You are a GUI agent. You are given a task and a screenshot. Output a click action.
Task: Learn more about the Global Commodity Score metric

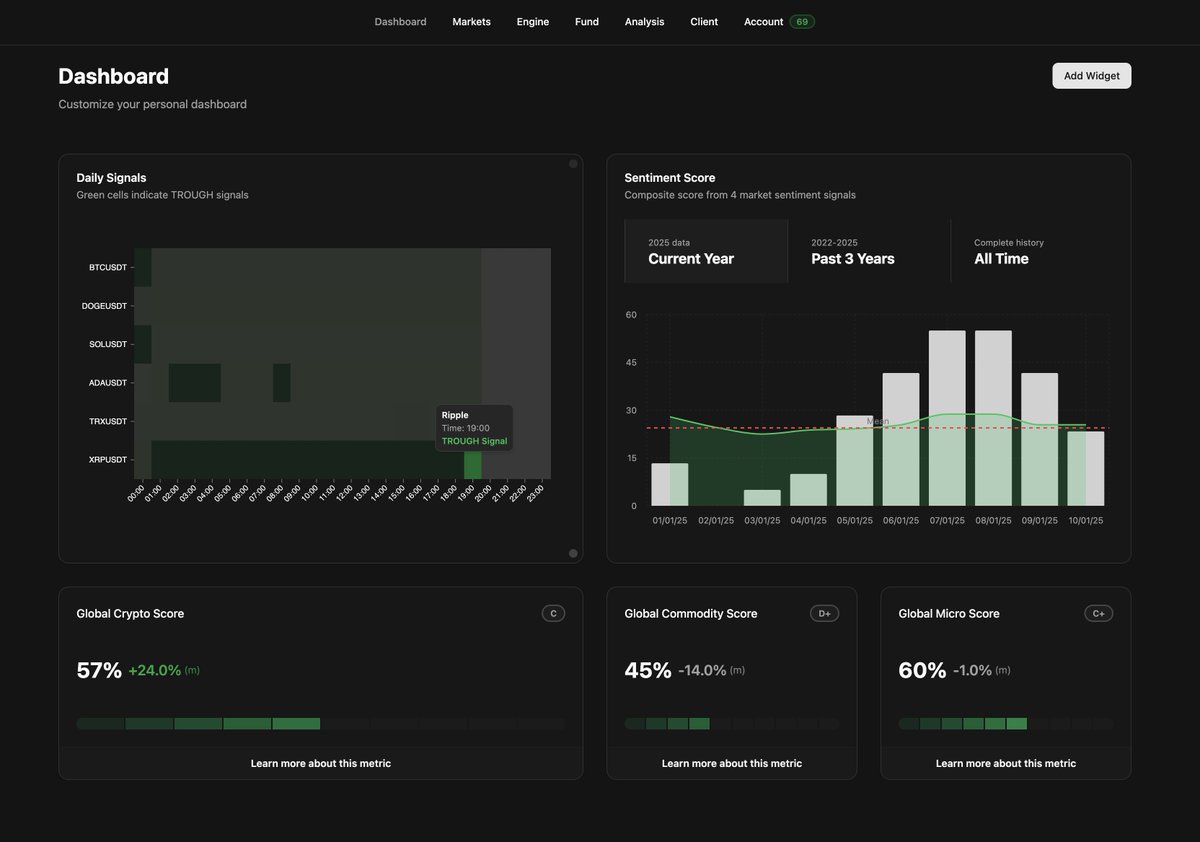pos(731,762)
